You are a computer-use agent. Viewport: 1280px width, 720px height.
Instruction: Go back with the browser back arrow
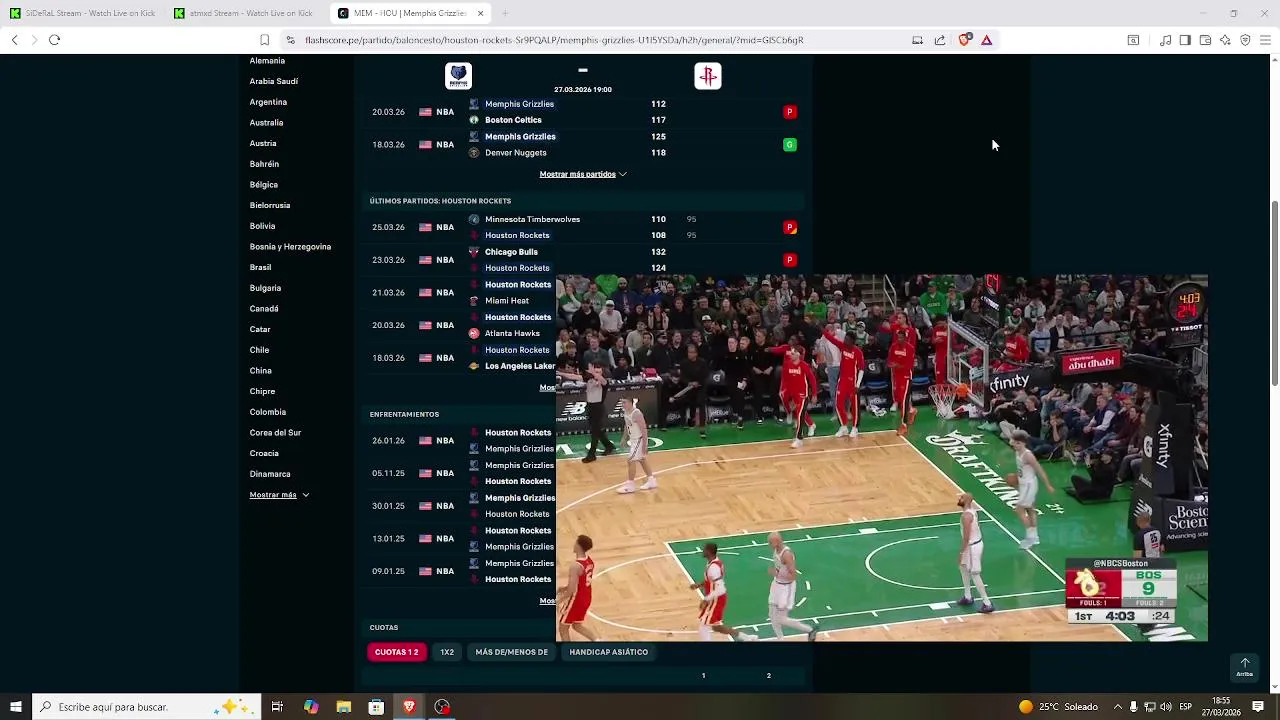tap(14, 40)
